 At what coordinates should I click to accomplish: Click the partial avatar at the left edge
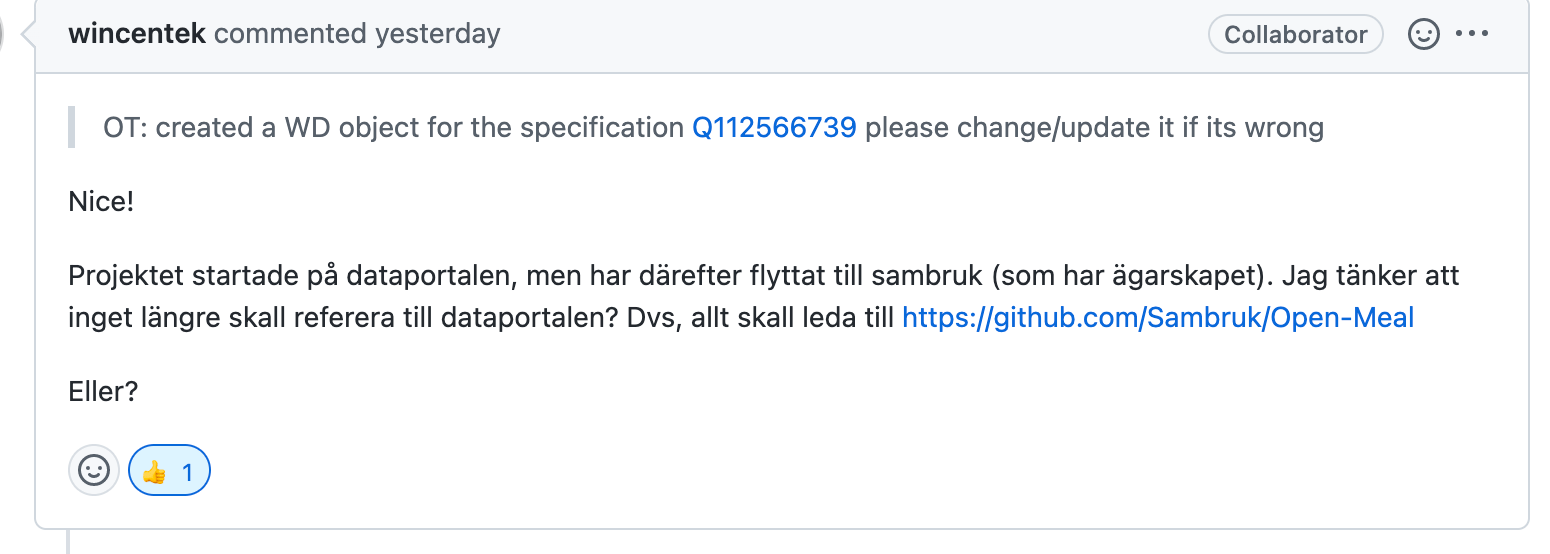(5, 34)
